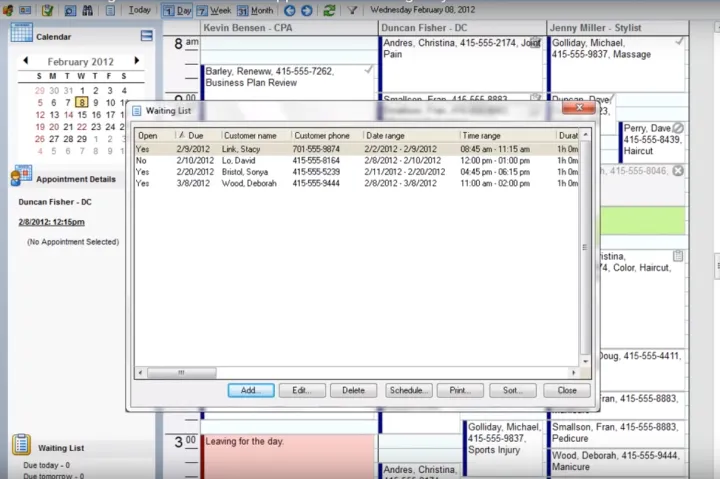Switch to Month view
The image size is (720, 479).
255,10
